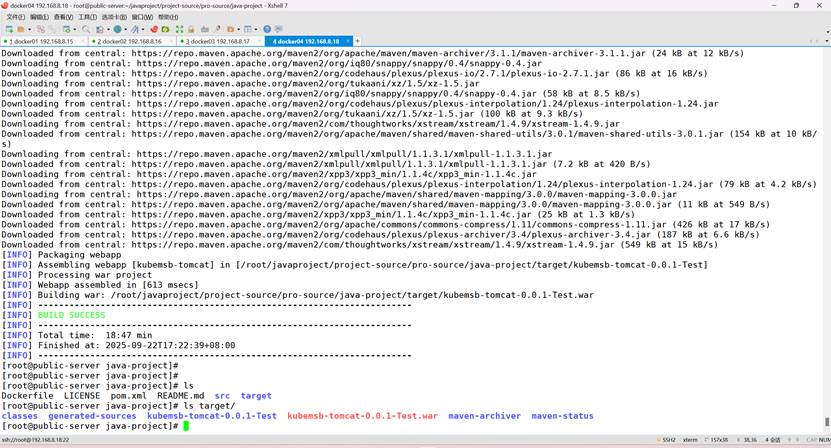Click the blue maven-archiver directory name
The image size is (831, 448).
pyautogui.click(x=484, y=416)
